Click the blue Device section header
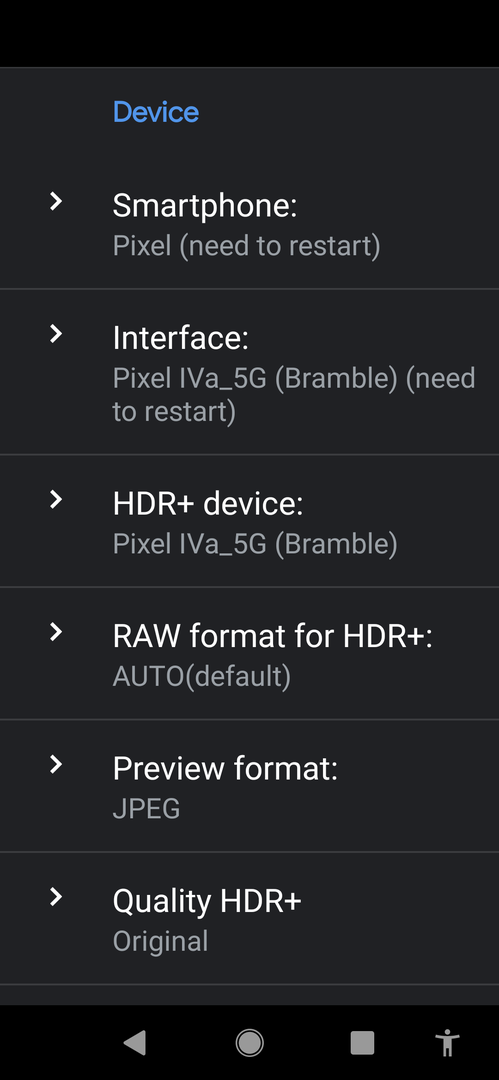Viewport: 499px width, 1080px height. (156, 112)
